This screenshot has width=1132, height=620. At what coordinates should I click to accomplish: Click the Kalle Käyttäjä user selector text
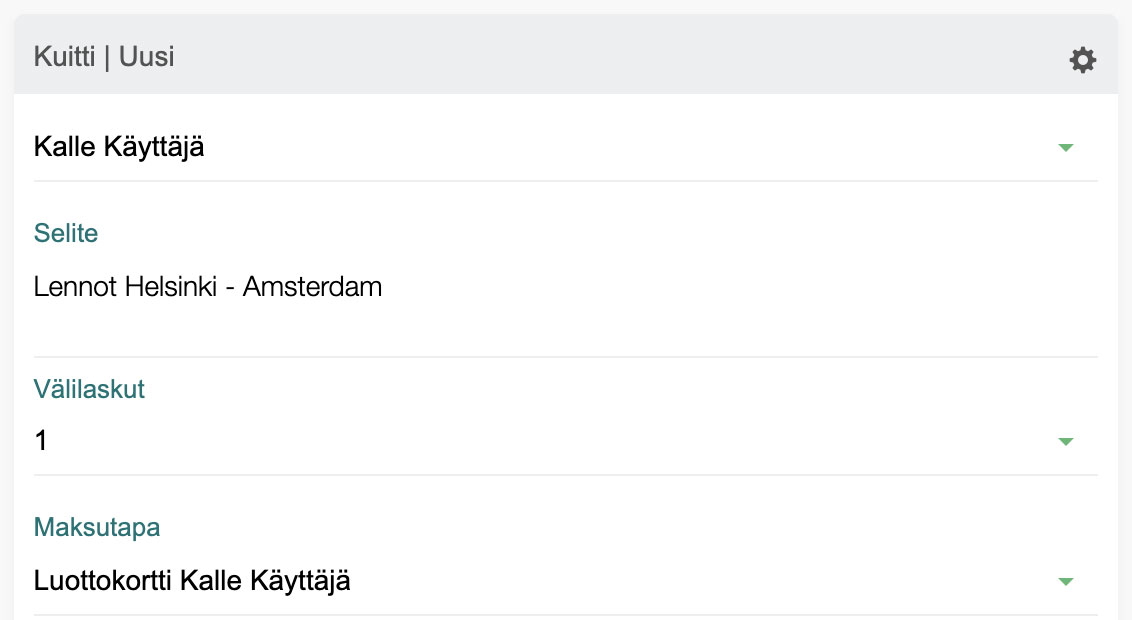pyautogui.click(x=119, y=147)
